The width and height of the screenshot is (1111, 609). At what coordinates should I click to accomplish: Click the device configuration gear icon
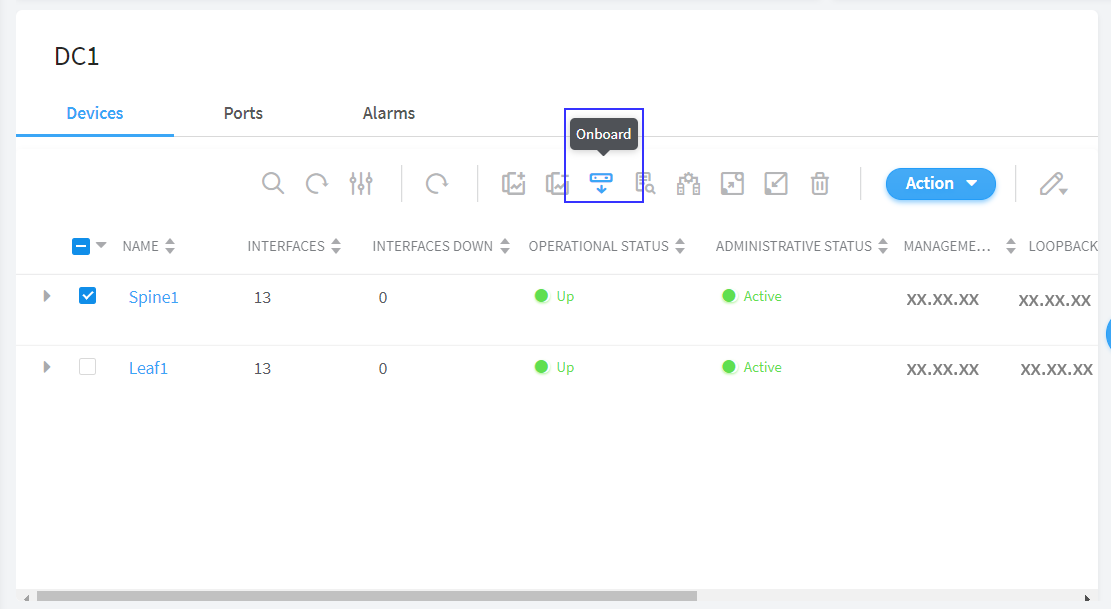click(x=688, y=183)
